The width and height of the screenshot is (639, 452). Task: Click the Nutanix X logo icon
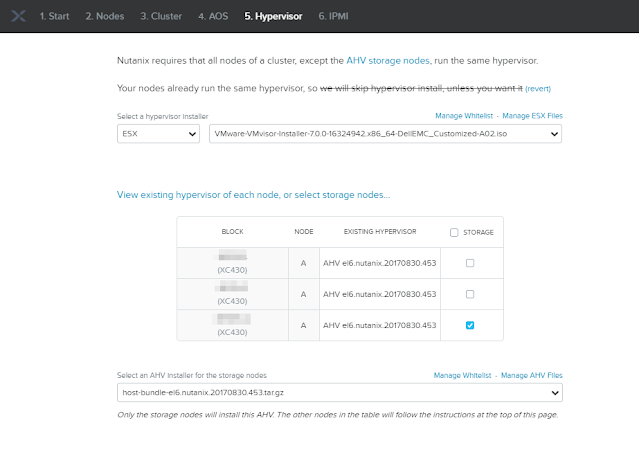click(15, 16)
